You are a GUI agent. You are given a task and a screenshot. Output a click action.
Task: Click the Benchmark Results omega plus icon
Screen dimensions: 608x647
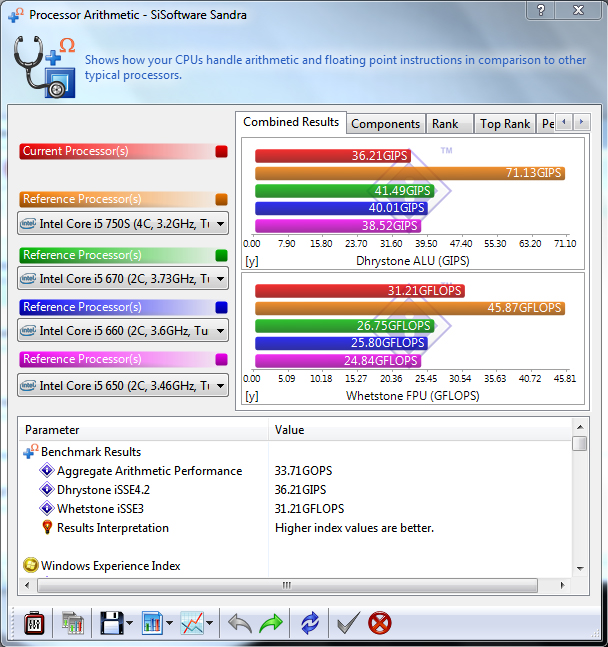tap(31, 451)
